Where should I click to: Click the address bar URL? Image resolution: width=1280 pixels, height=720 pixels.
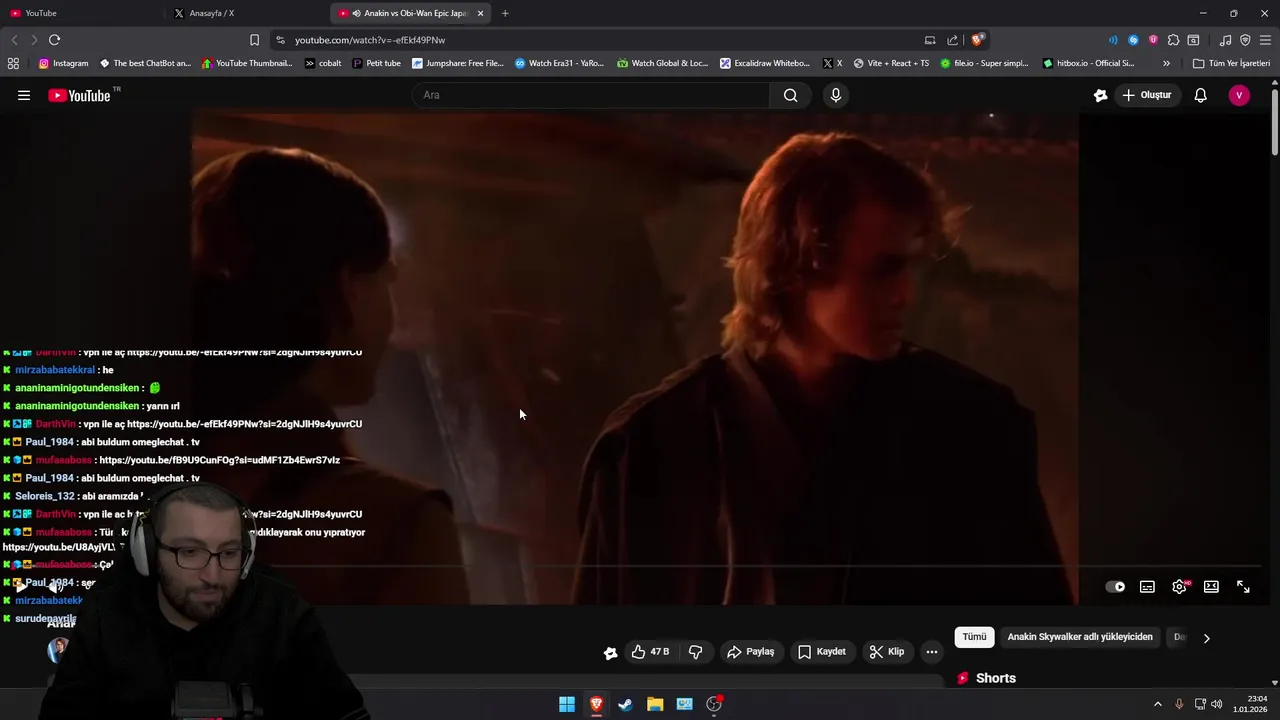click(370, 40)
